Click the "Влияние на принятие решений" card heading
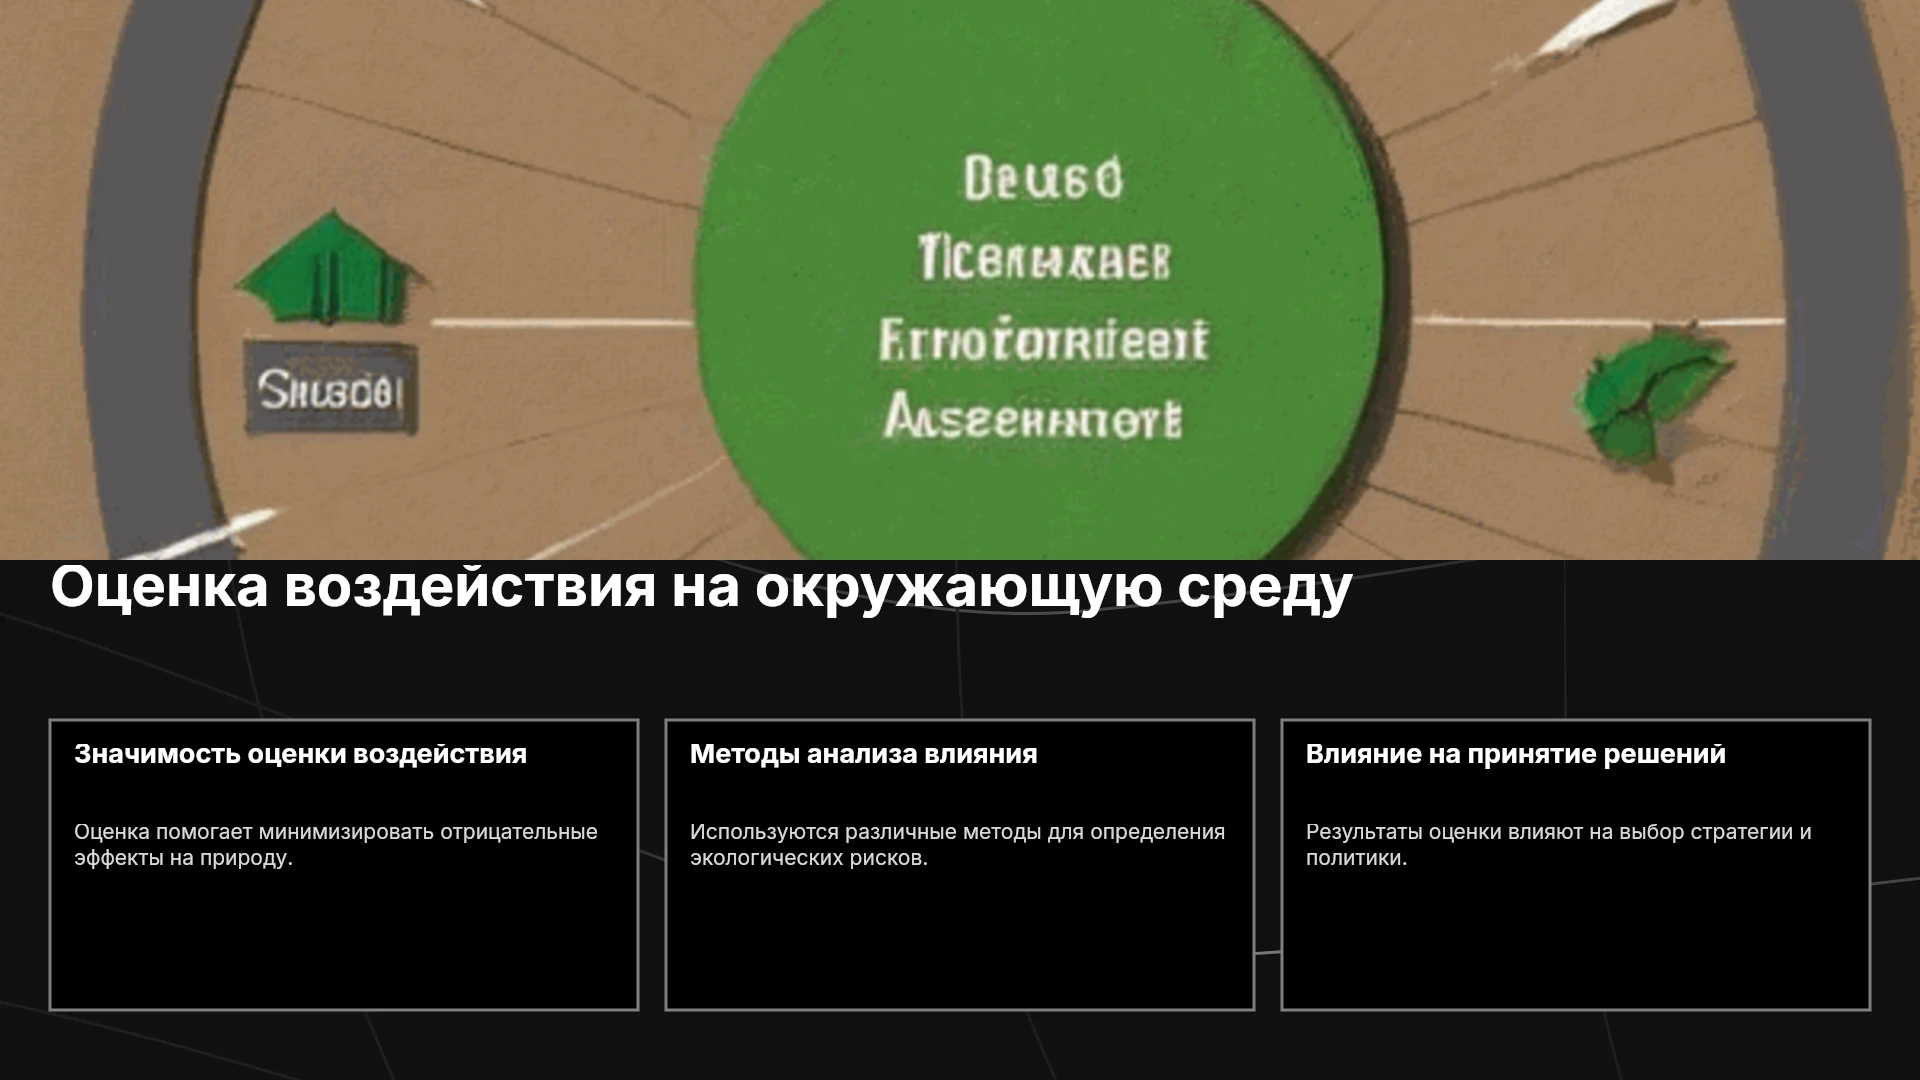The height and width of the screenshot is (1080, 1920). [x=1515, y=754]
